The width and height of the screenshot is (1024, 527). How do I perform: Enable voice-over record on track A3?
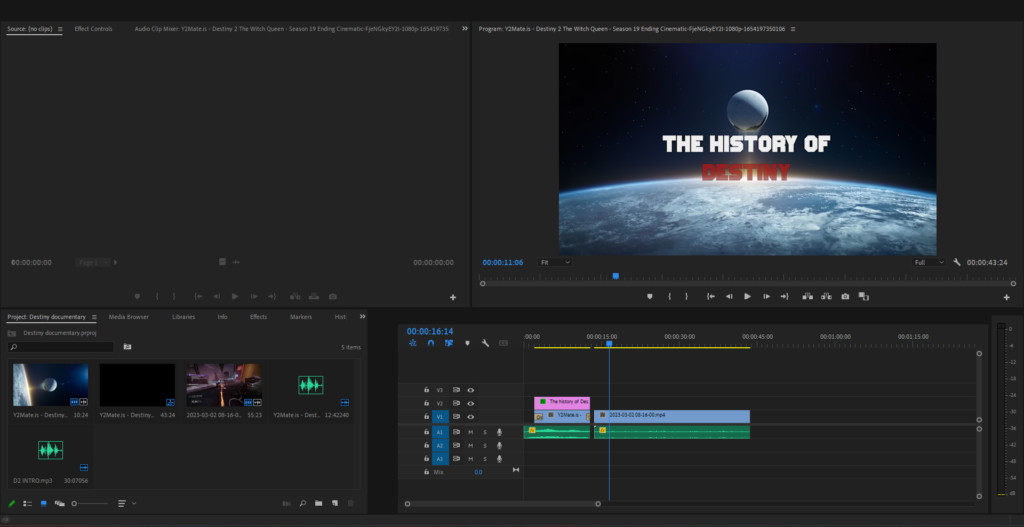point(500,459)
